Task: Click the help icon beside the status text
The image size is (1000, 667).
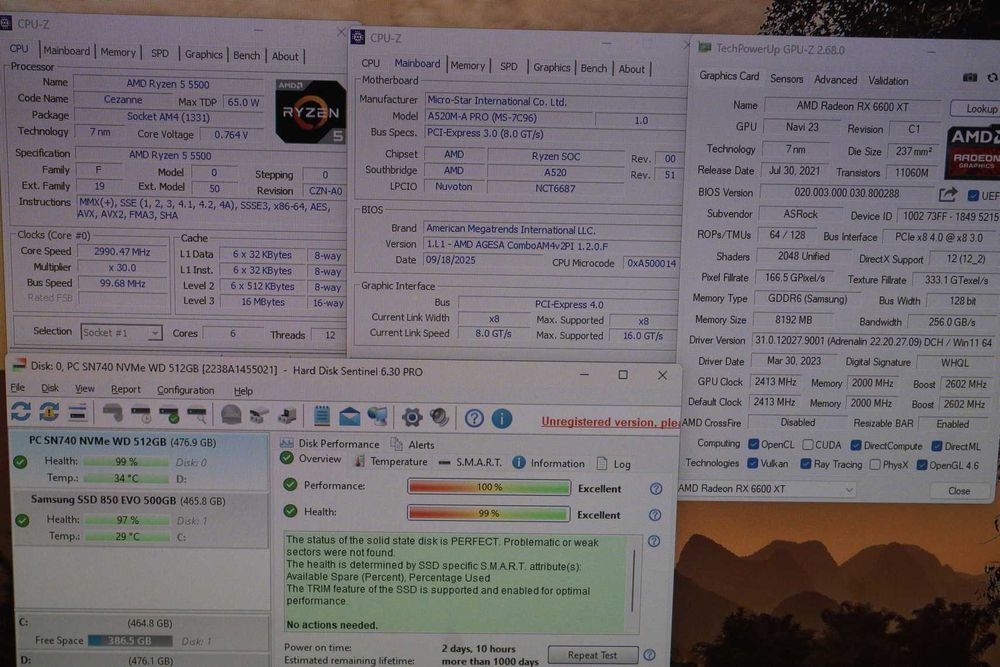Action: pos(654,541)
